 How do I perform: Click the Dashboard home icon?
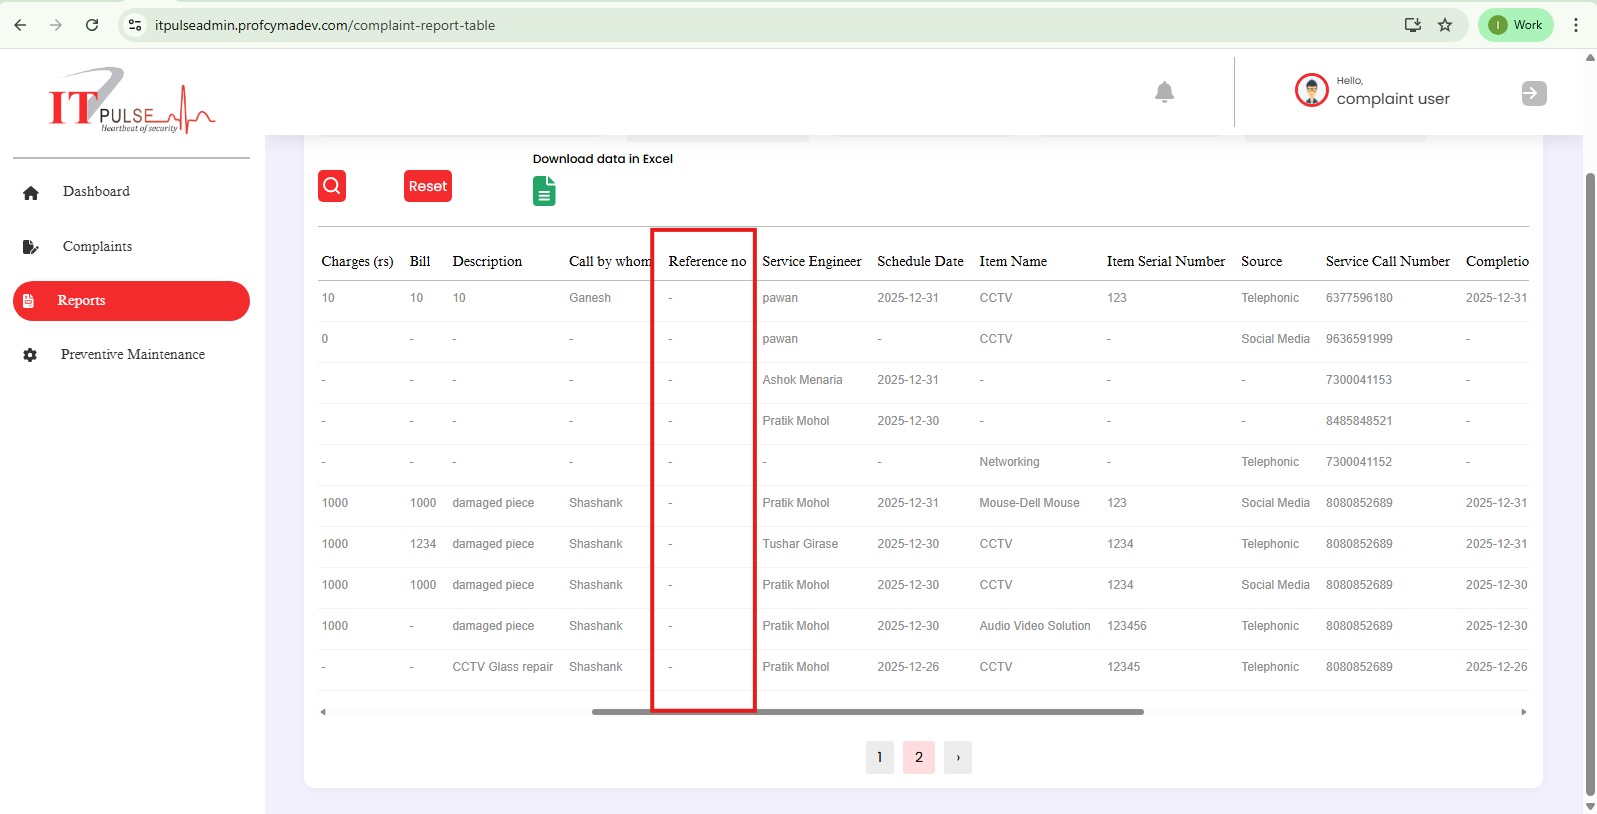[x=31, y=193]
